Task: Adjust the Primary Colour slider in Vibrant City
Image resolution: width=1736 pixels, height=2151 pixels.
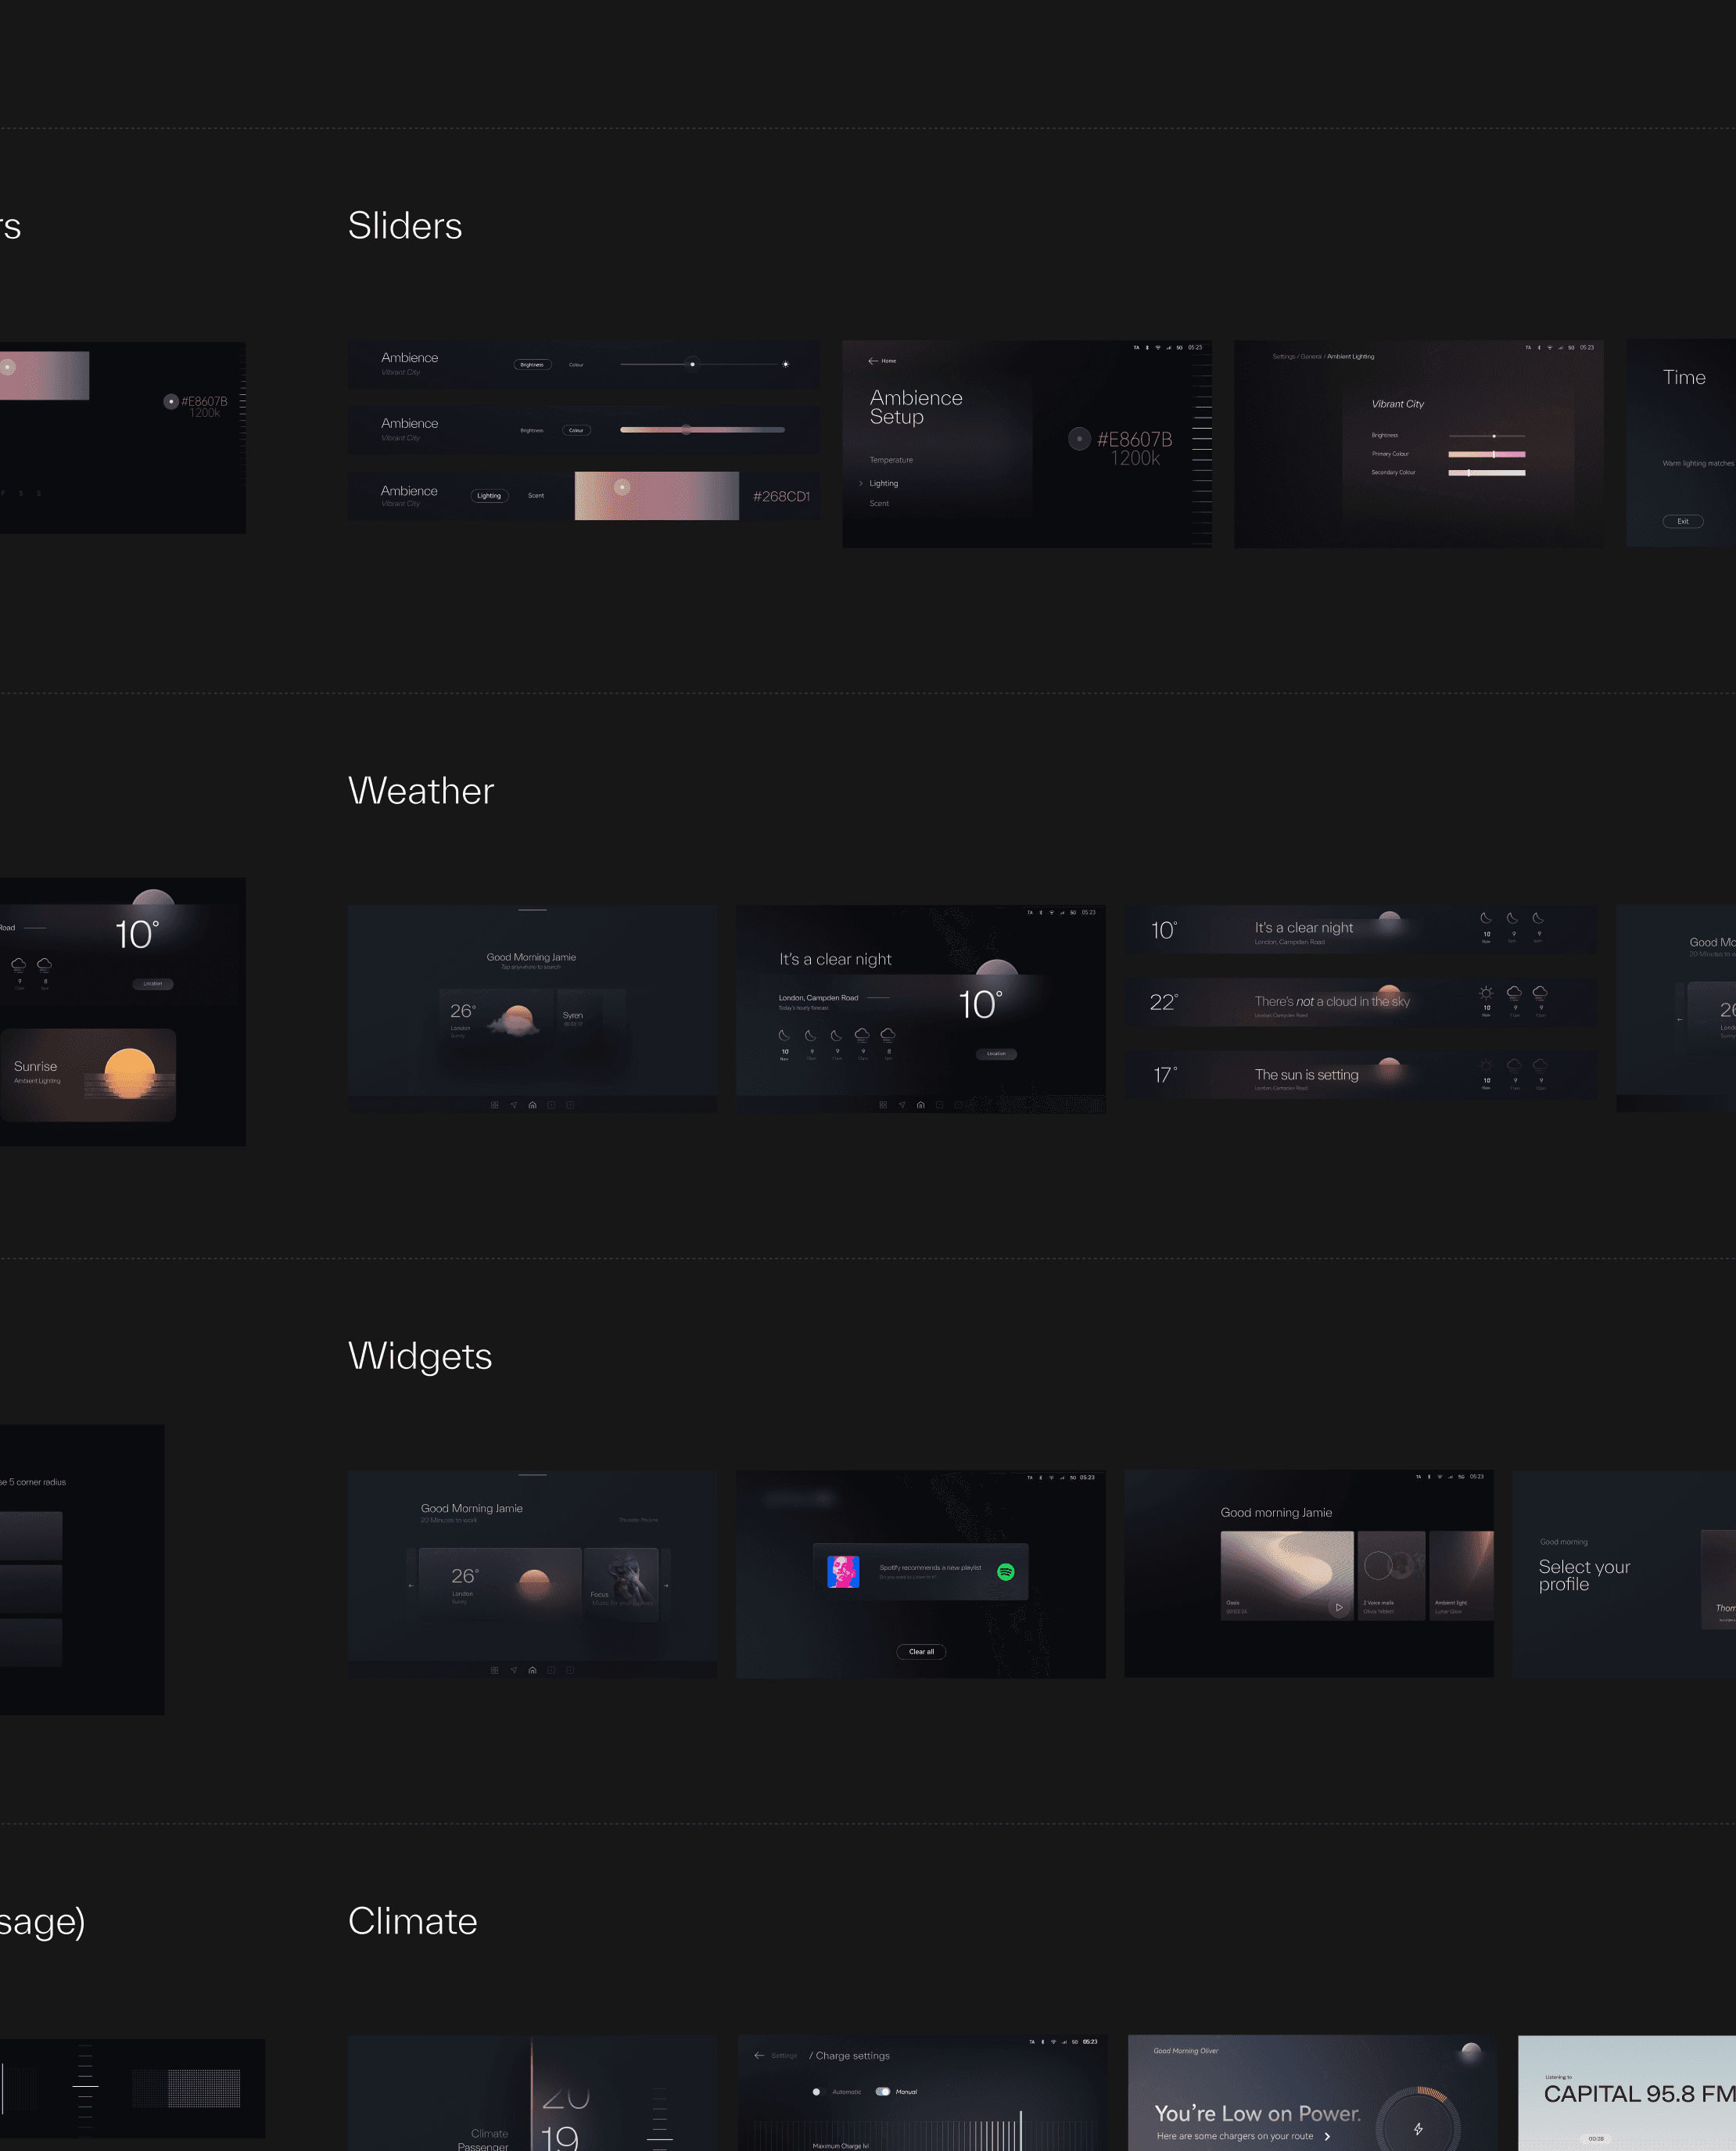Action: point(1486,454)
